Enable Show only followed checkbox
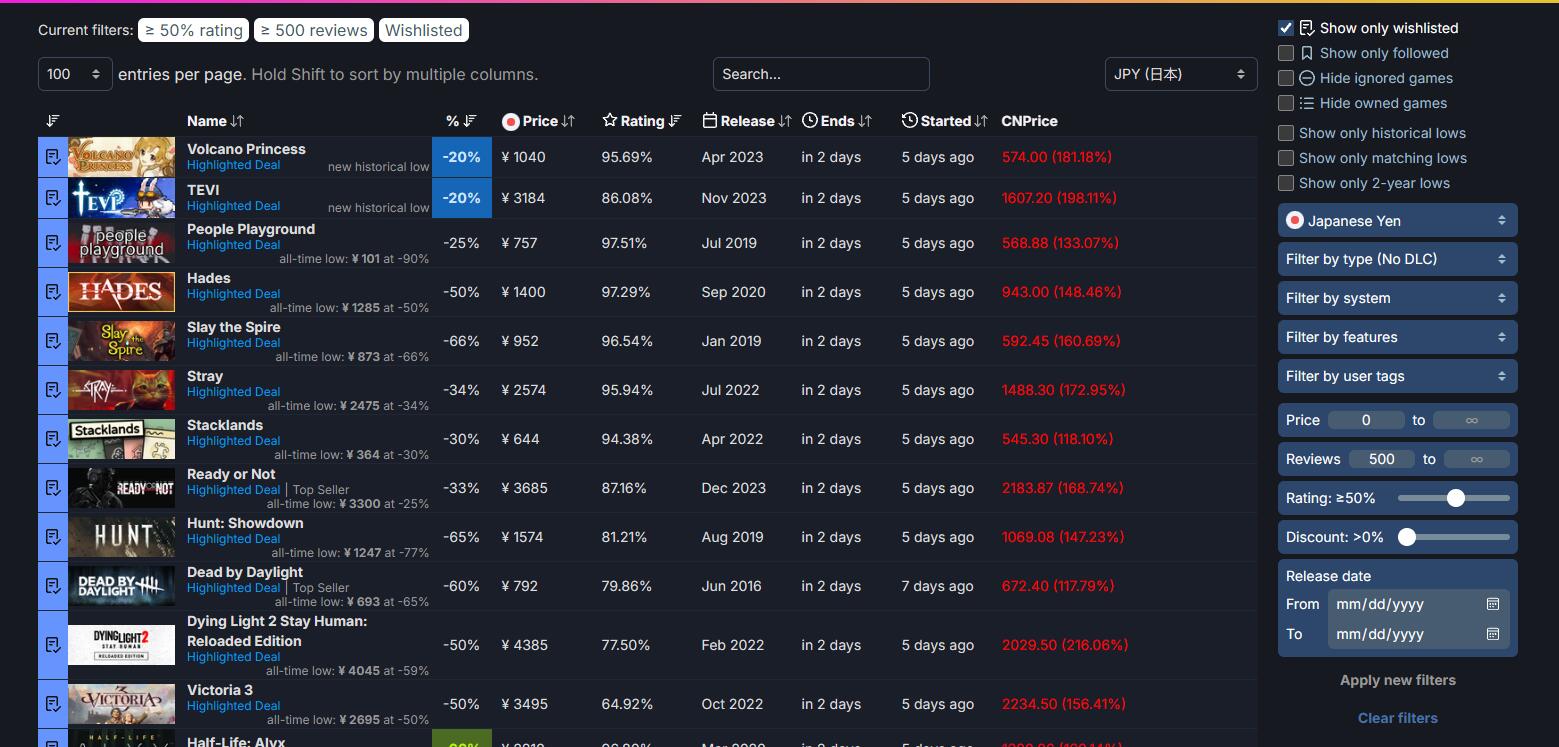Screen dimensions: 1559x747 tap(1286, 53)
